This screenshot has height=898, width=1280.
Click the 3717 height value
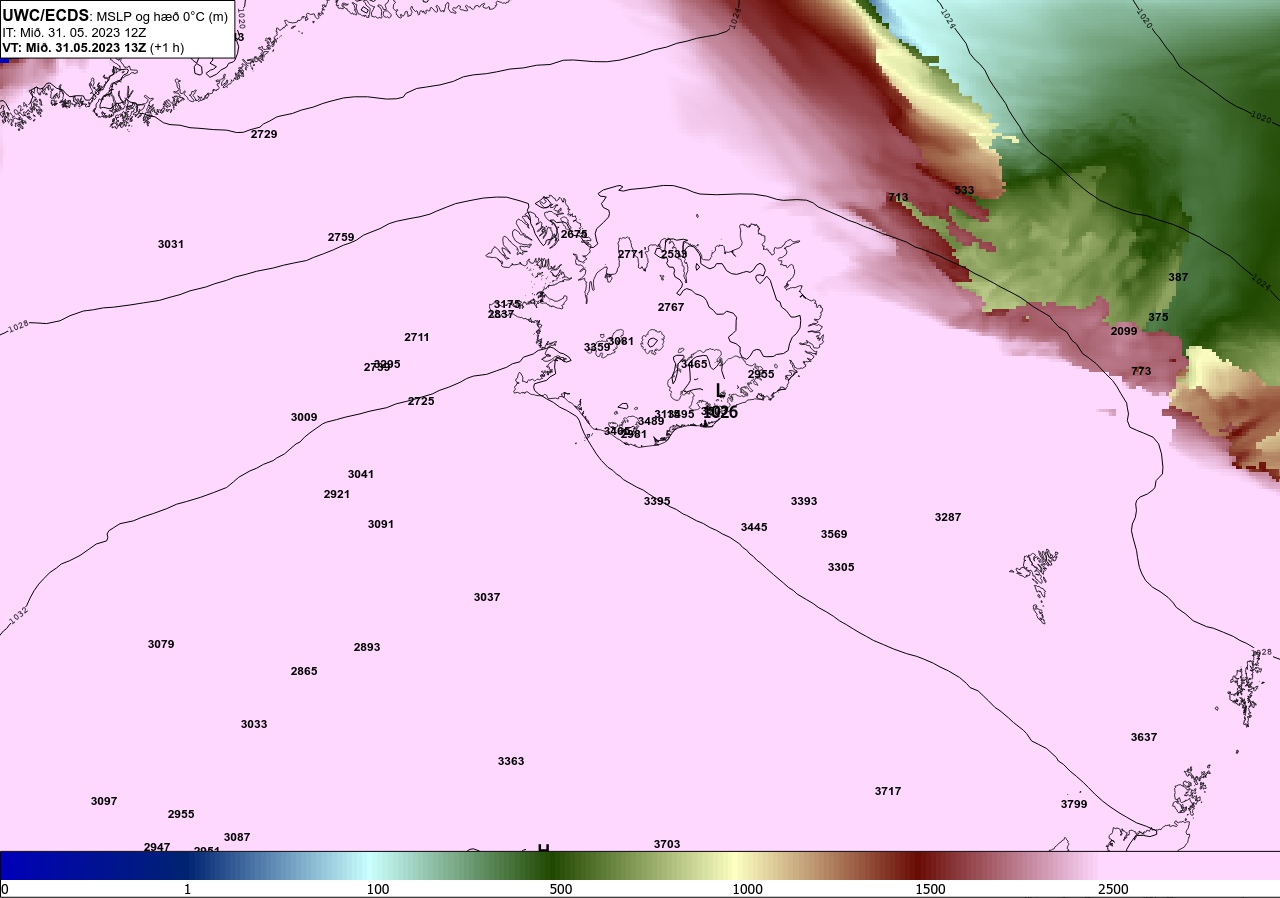pos(888,791)
